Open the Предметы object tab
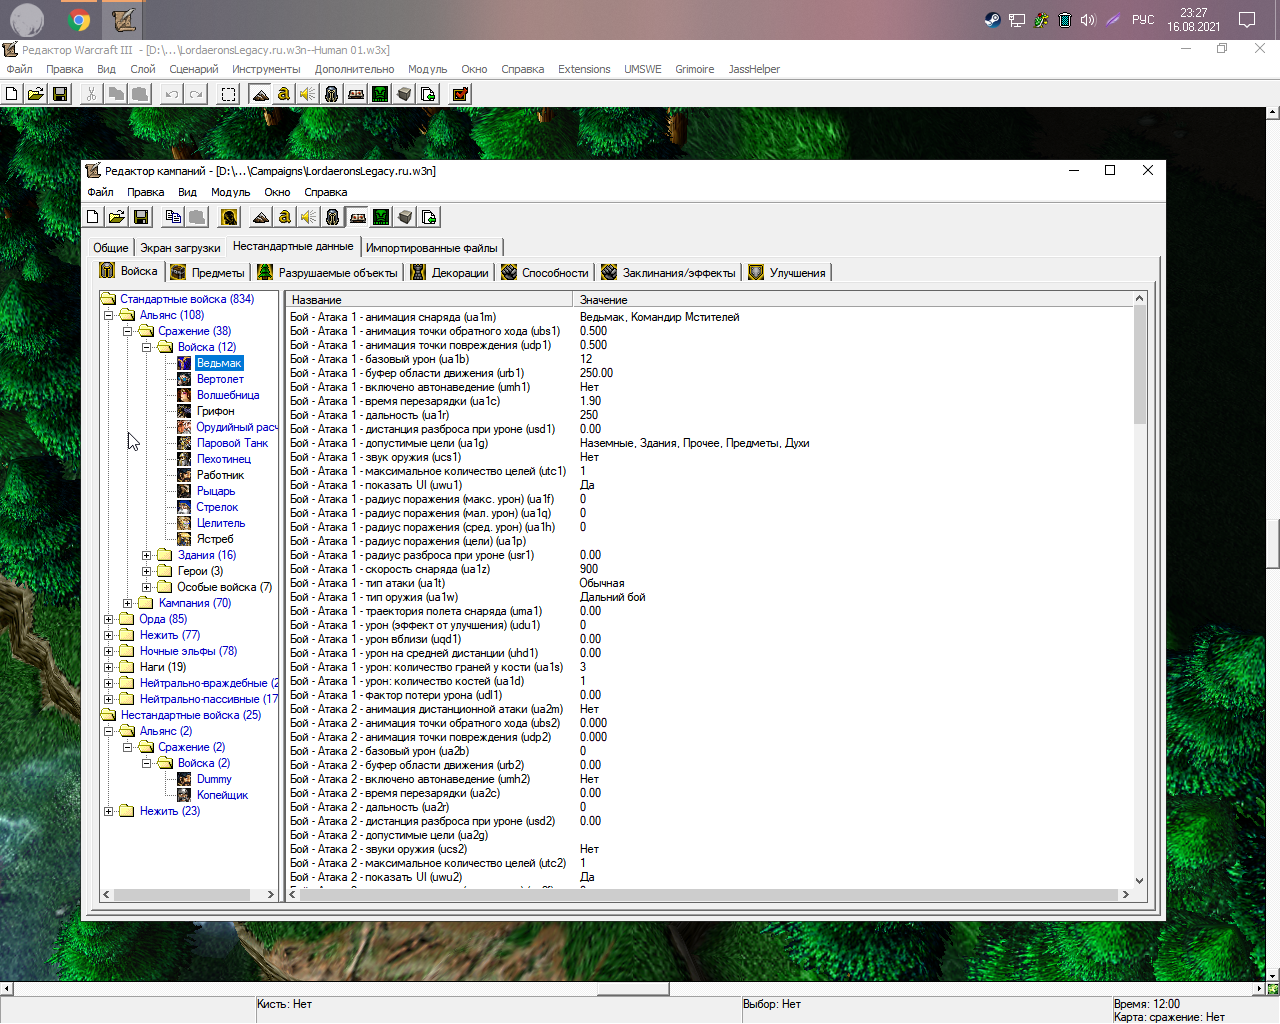Screen dimensions: 1280x1024 pos(207,272)
